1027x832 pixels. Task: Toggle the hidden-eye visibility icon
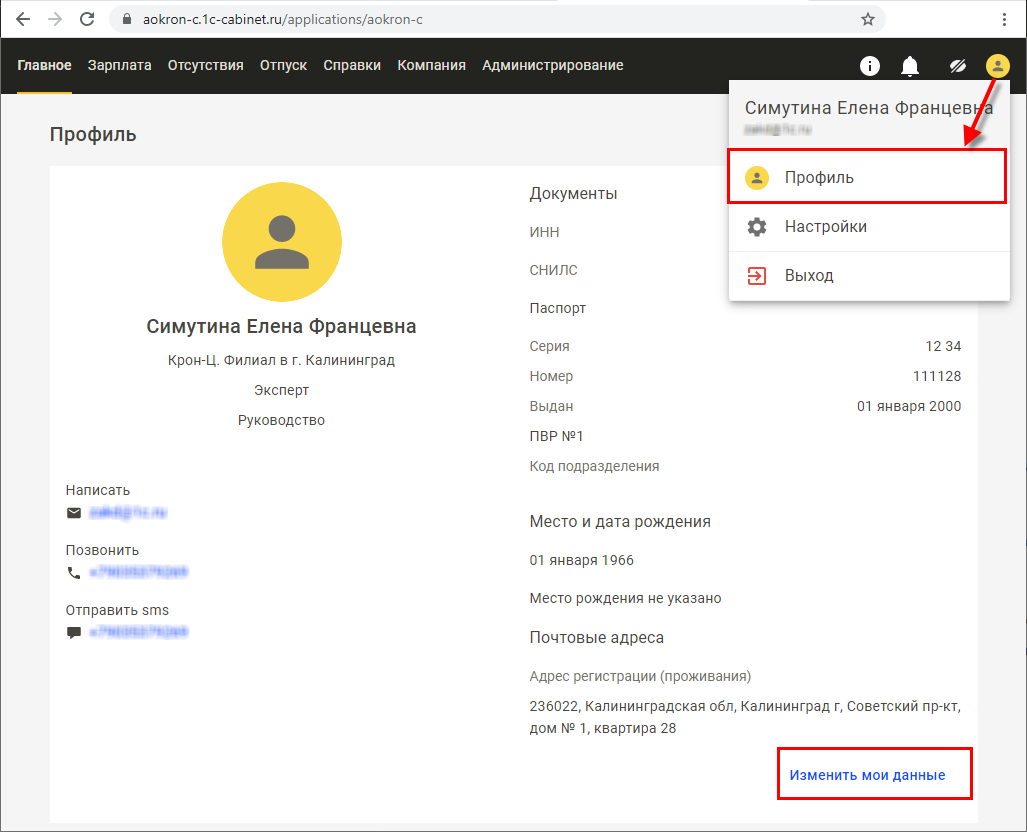click(957, 66)
